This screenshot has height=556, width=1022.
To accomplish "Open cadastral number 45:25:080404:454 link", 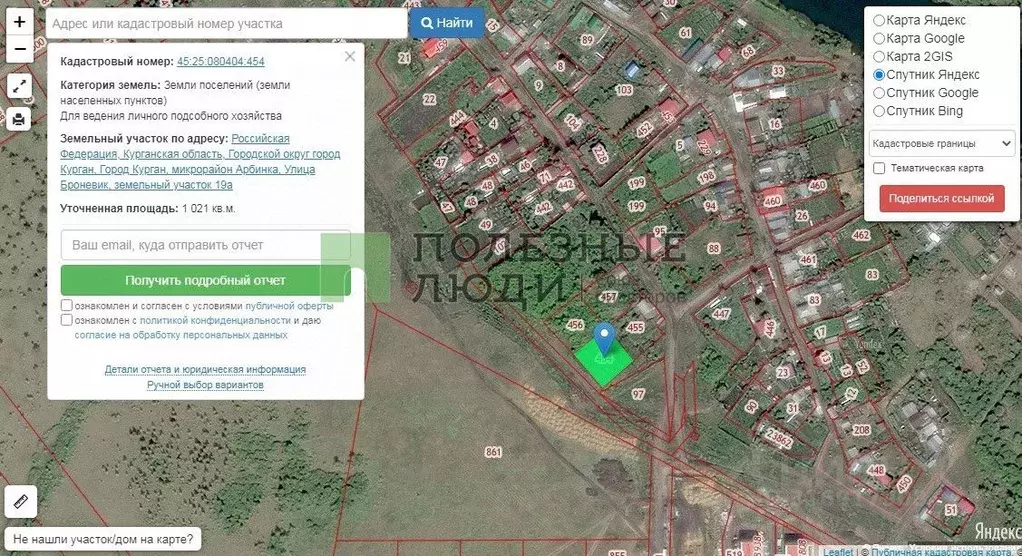I will 220,61.
